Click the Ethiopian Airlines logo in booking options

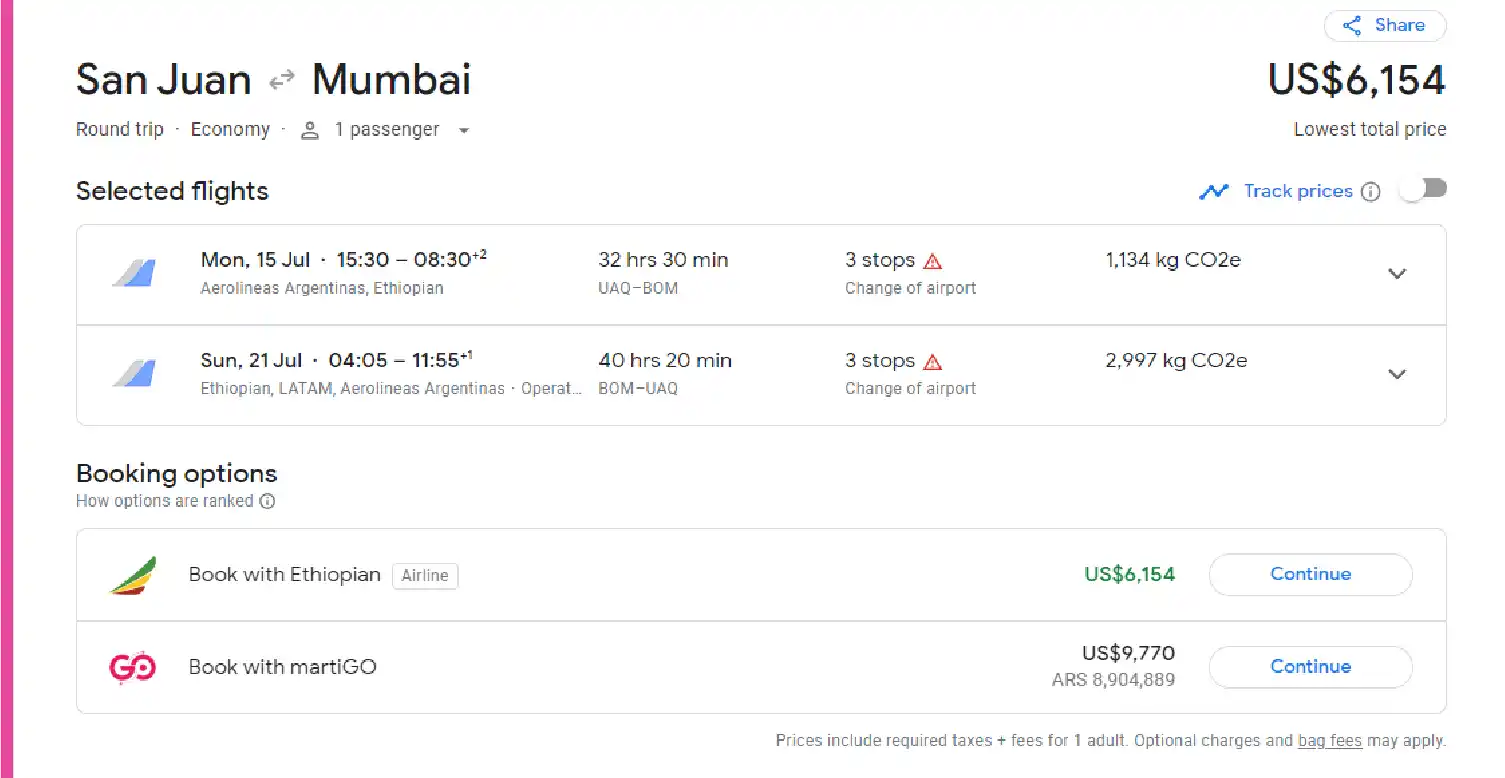point(132,574)
